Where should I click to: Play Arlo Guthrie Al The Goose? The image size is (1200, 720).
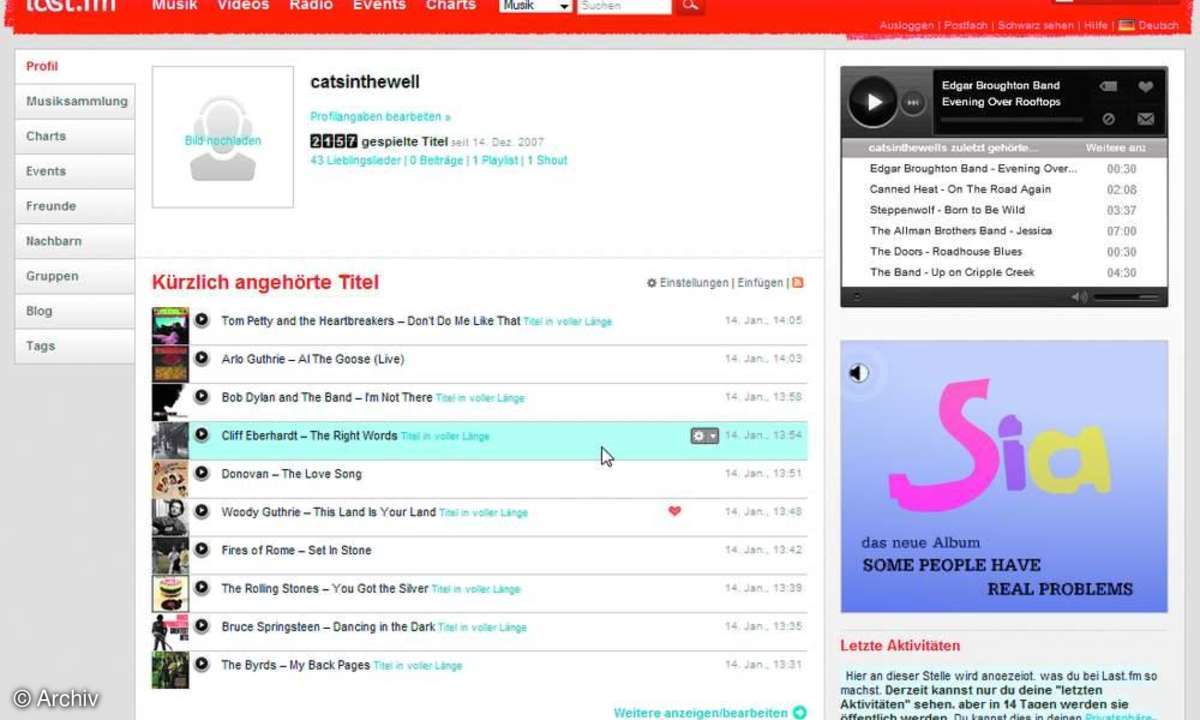click(201, 358)
